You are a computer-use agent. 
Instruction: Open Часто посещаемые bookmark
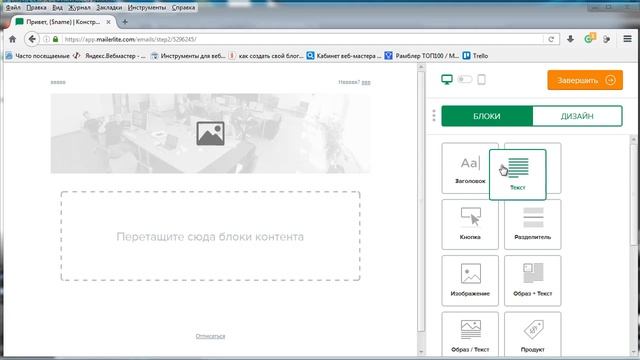click(x=38, y=56)
